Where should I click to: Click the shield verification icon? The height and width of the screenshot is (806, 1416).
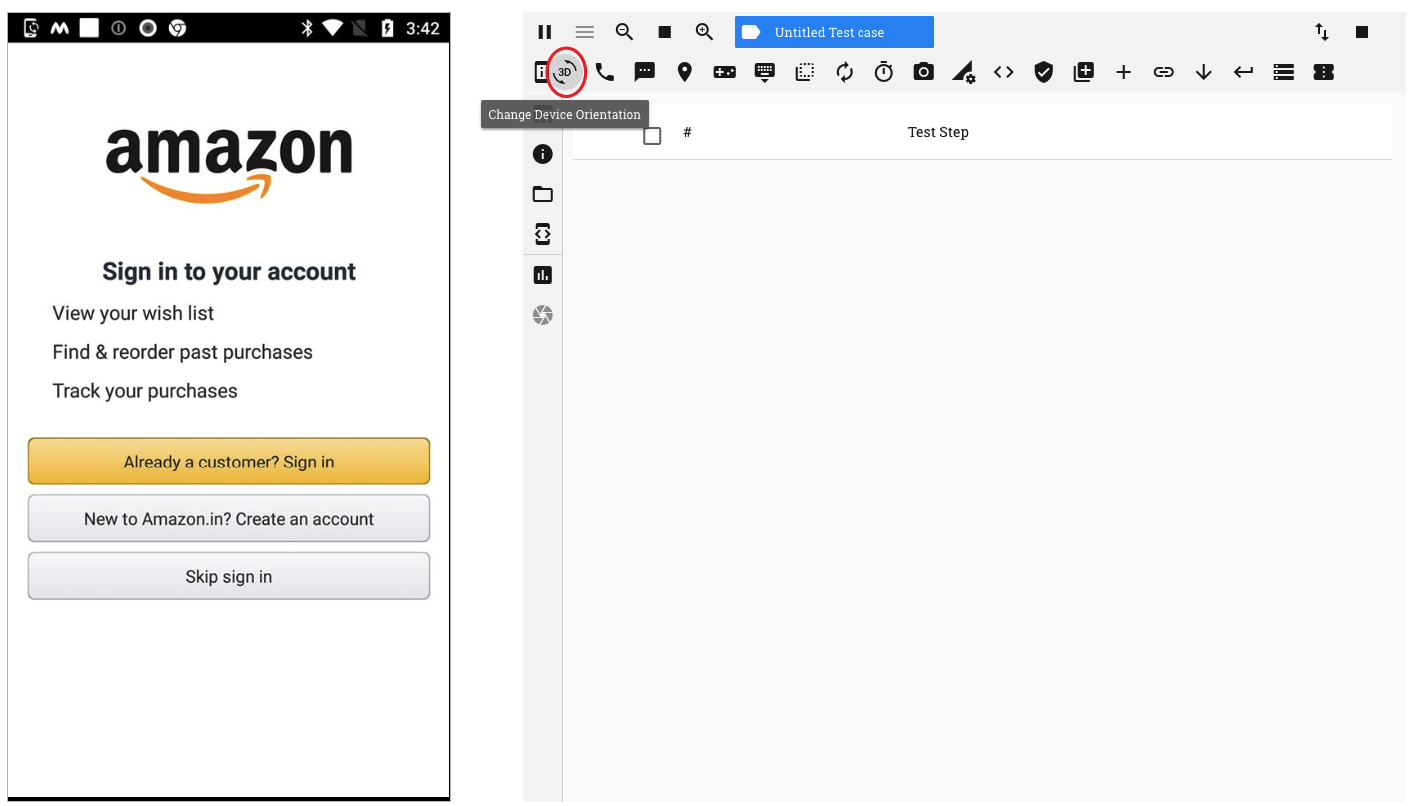[x=1043, y=72]
